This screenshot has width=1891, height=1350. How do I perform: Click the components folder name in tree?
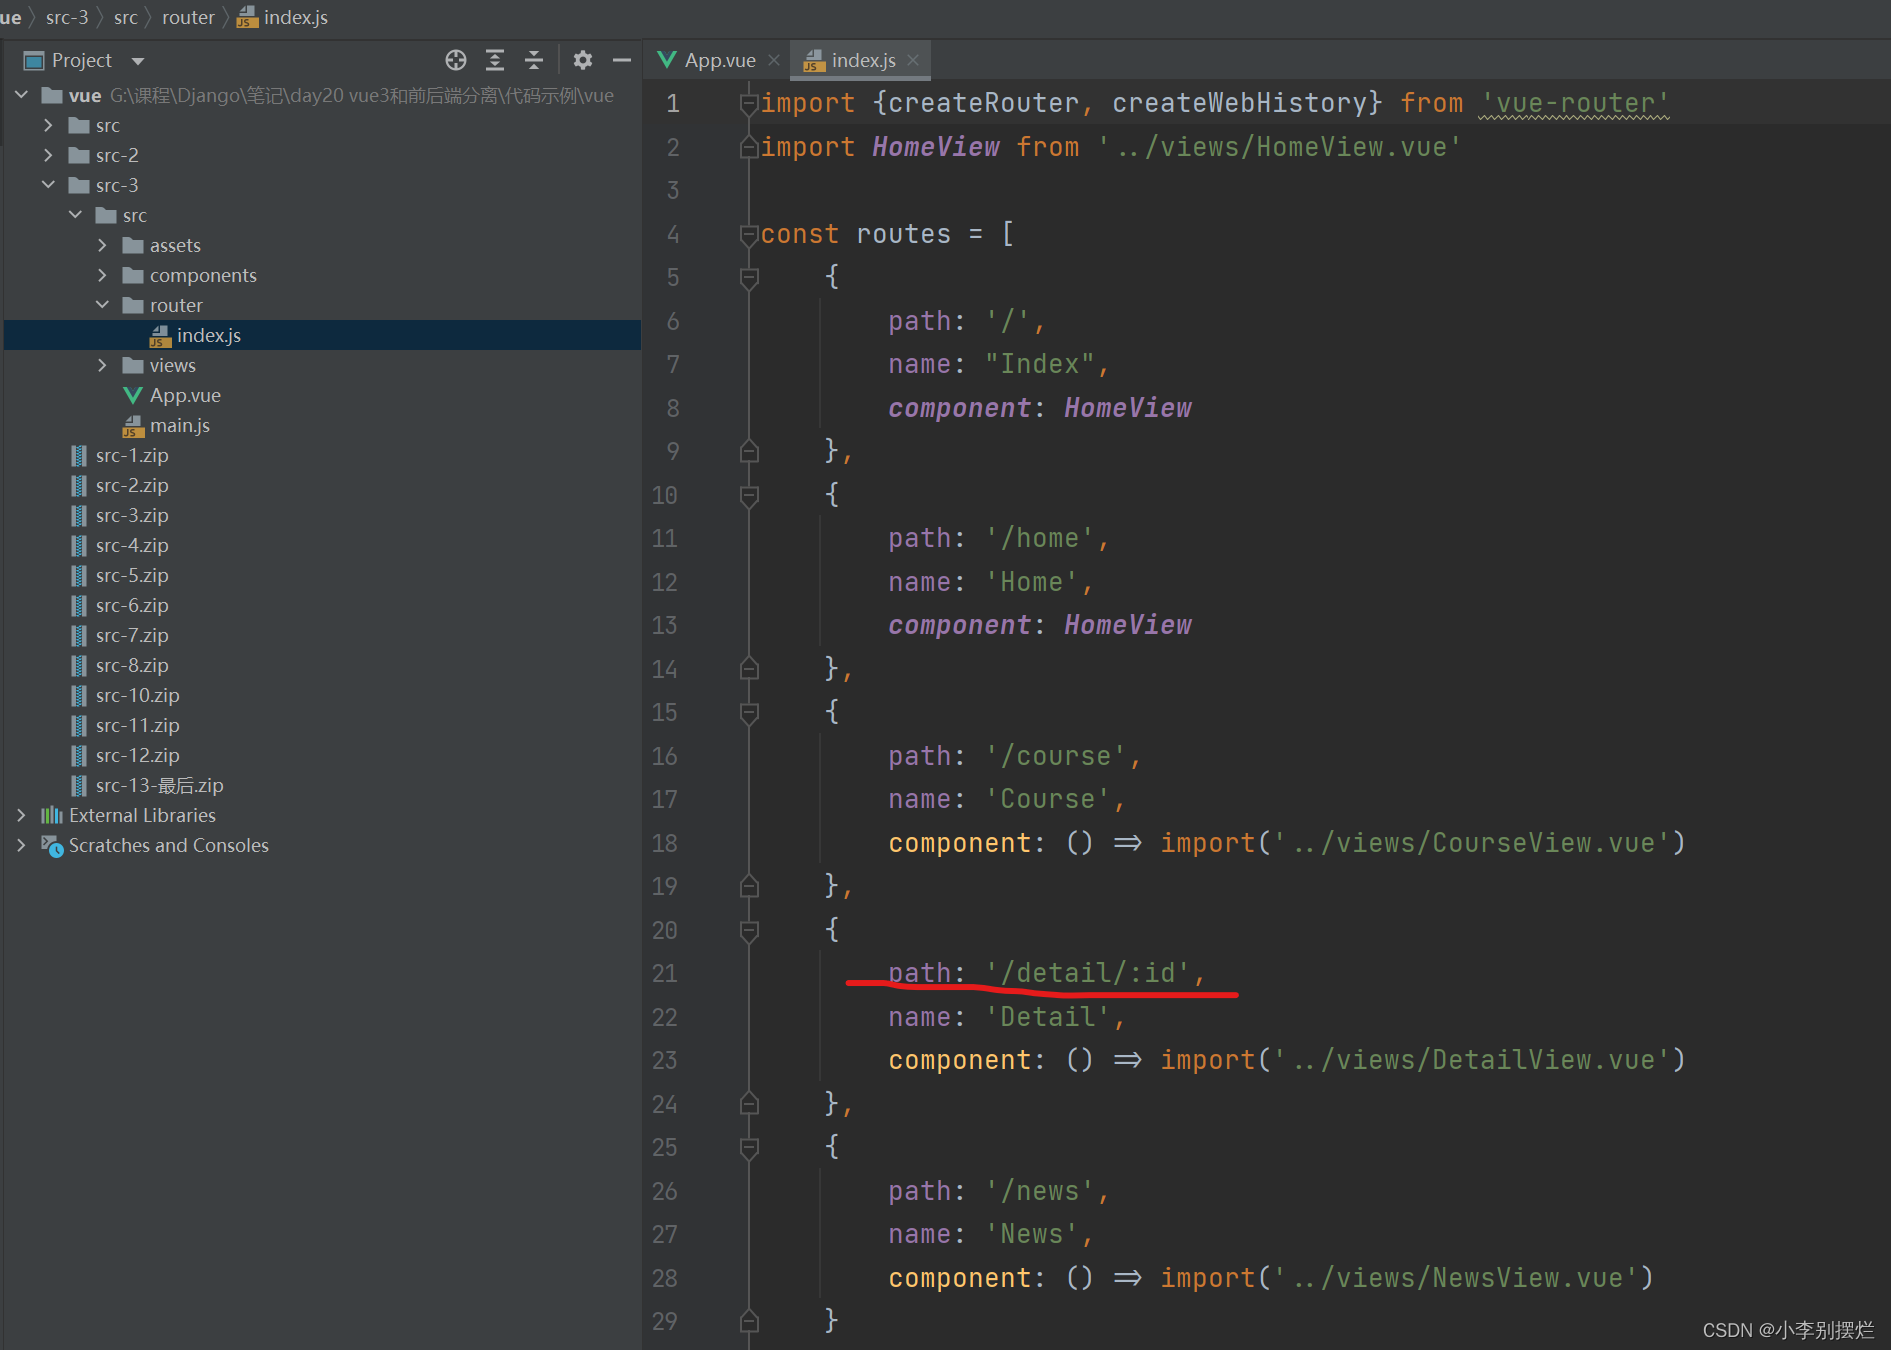tap(203, 275)
